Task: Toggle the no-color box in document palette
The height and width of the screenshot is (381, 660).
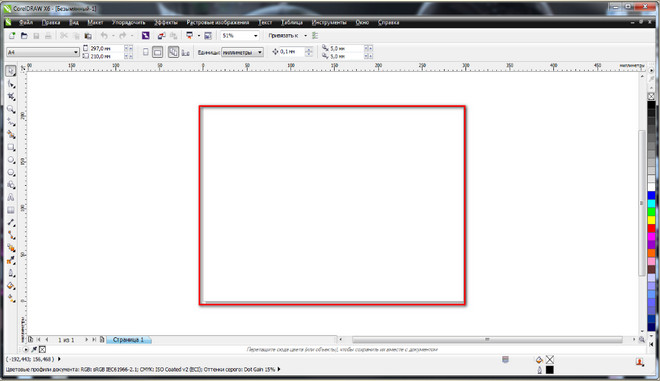Action: 43,349
